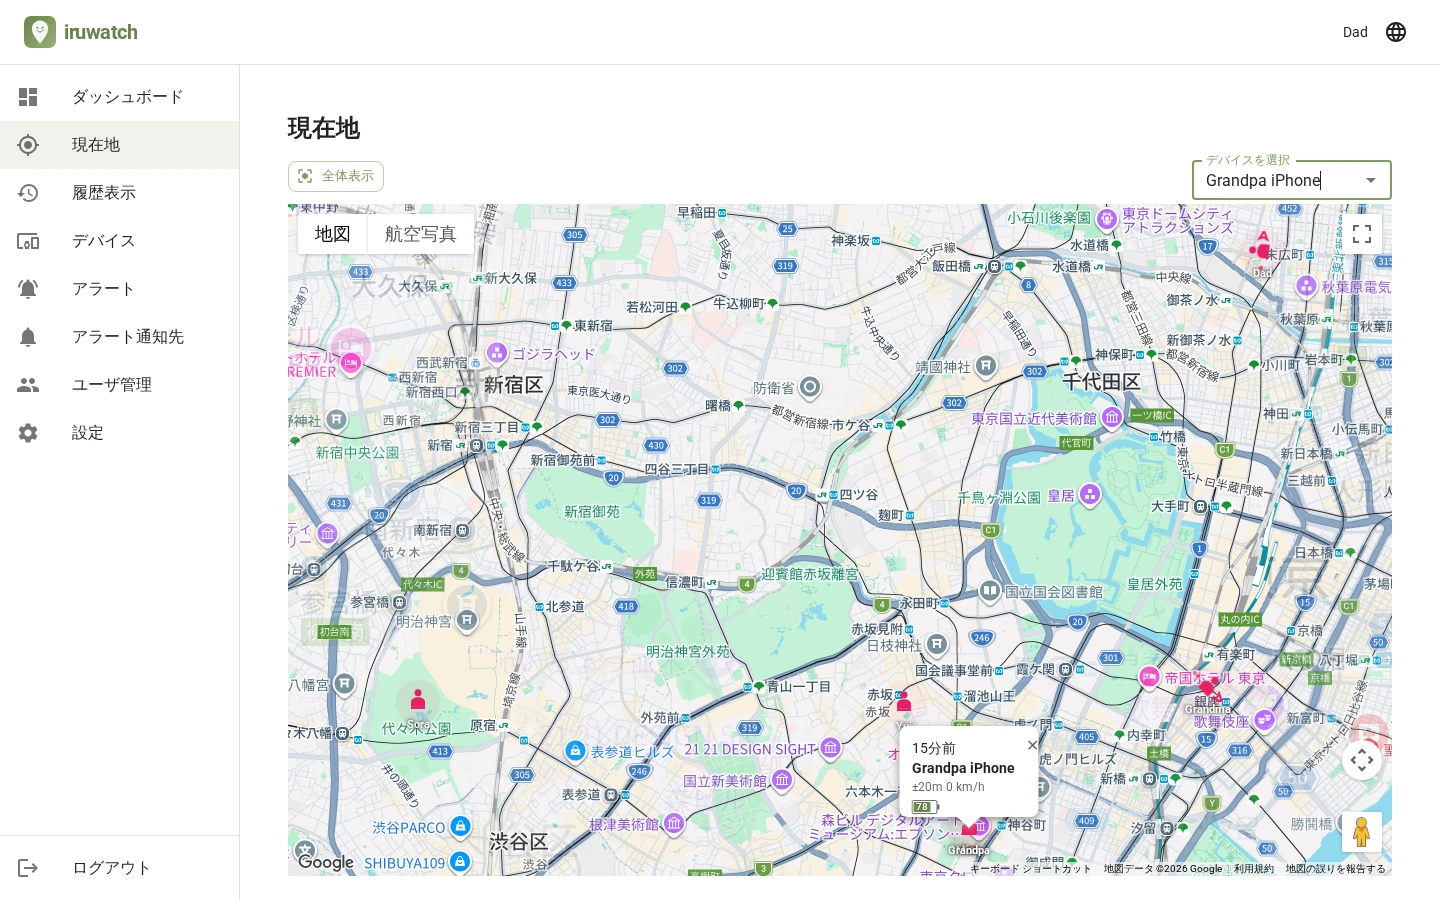Open ユーザ管理 page
Image resolution: width=1440 pixels, height=900 pixels.
tap(120, 385)
